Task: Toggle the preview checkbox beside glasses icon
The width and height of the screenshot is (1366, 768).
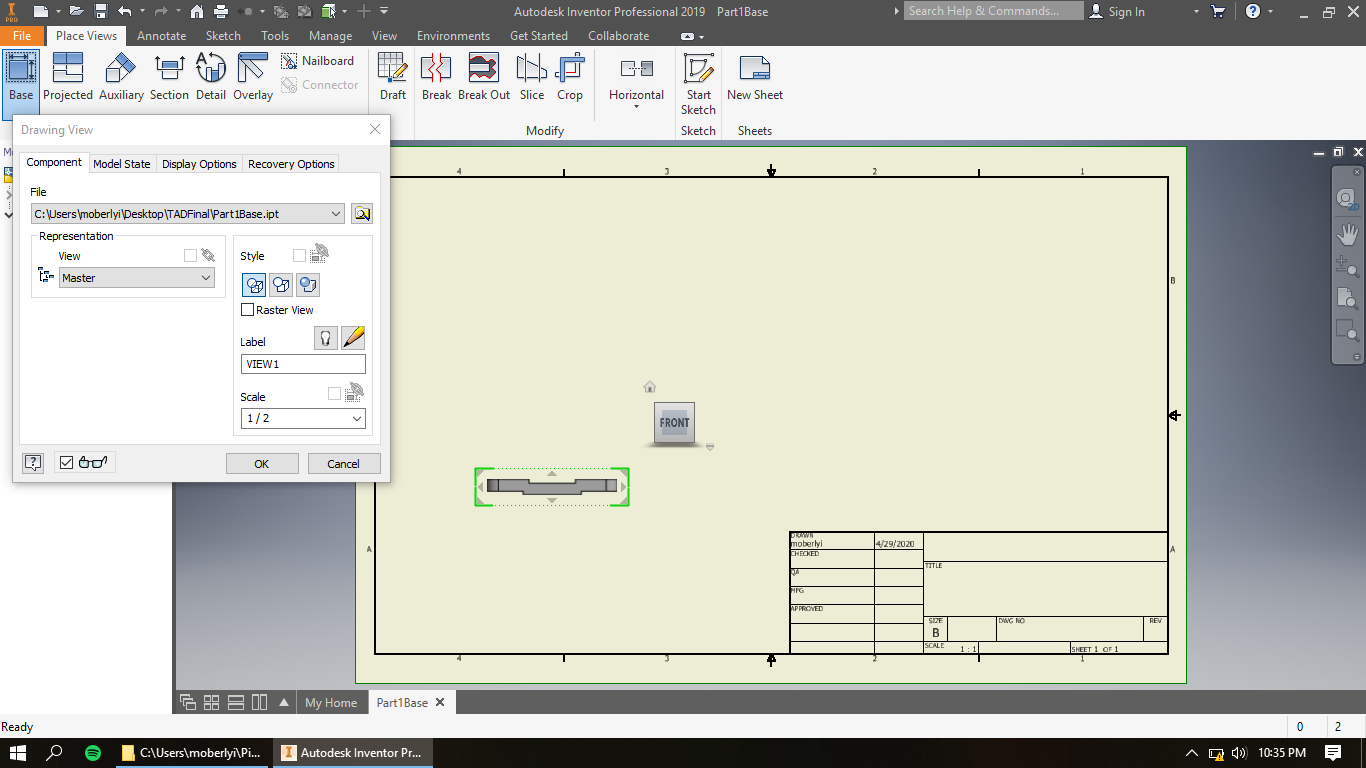Action: click(x=67, y=462)
